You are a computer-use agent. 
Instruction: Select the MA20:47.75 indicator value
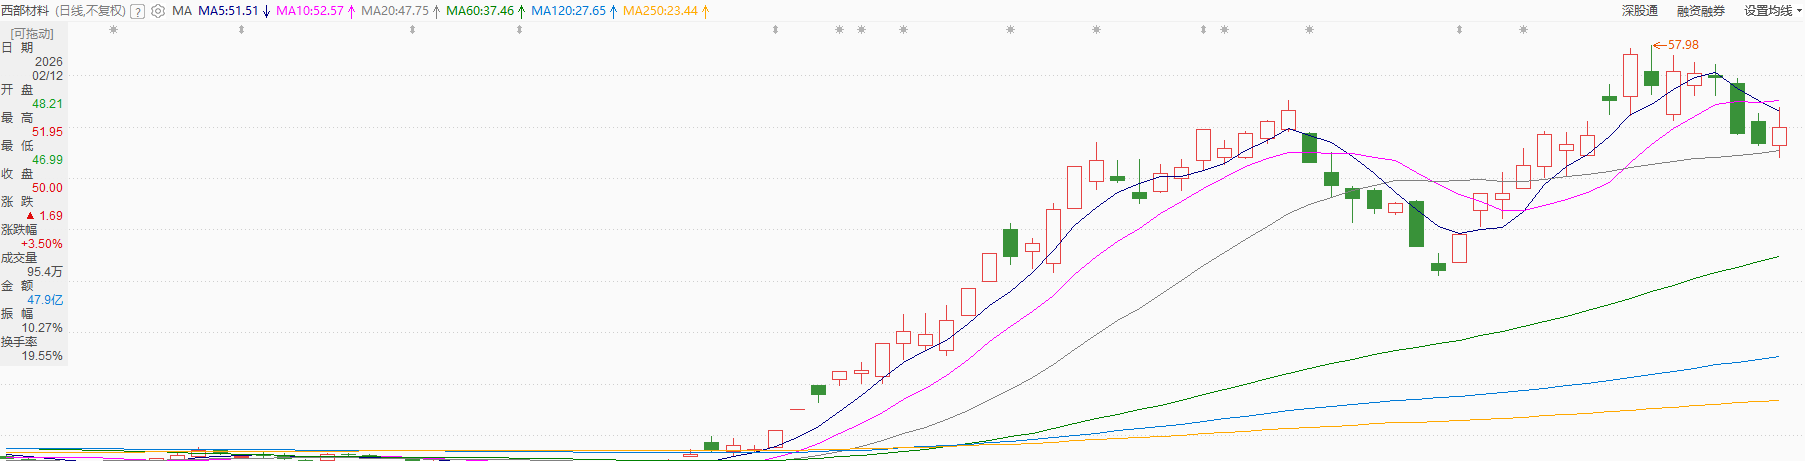(394, 11)
